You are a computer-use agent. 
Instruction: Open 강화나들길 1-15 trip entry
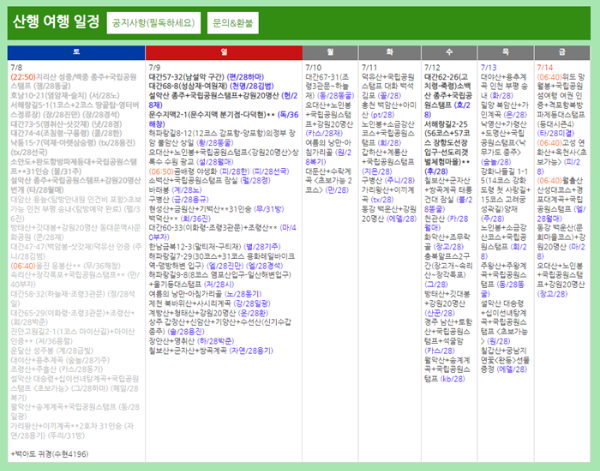tap(505, 194)
